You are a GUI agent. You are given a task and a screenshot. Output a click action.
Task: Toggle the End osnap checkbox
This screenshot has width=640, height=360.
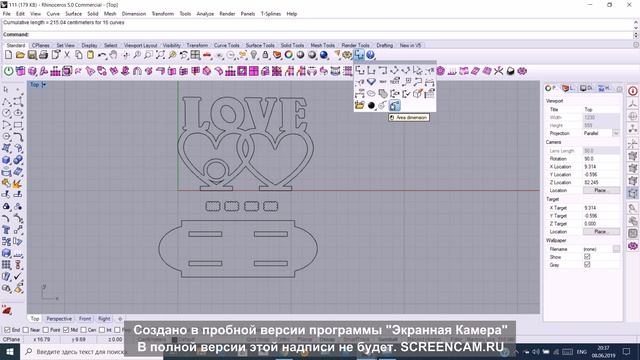pyautogui.click(x=7, y=330)
